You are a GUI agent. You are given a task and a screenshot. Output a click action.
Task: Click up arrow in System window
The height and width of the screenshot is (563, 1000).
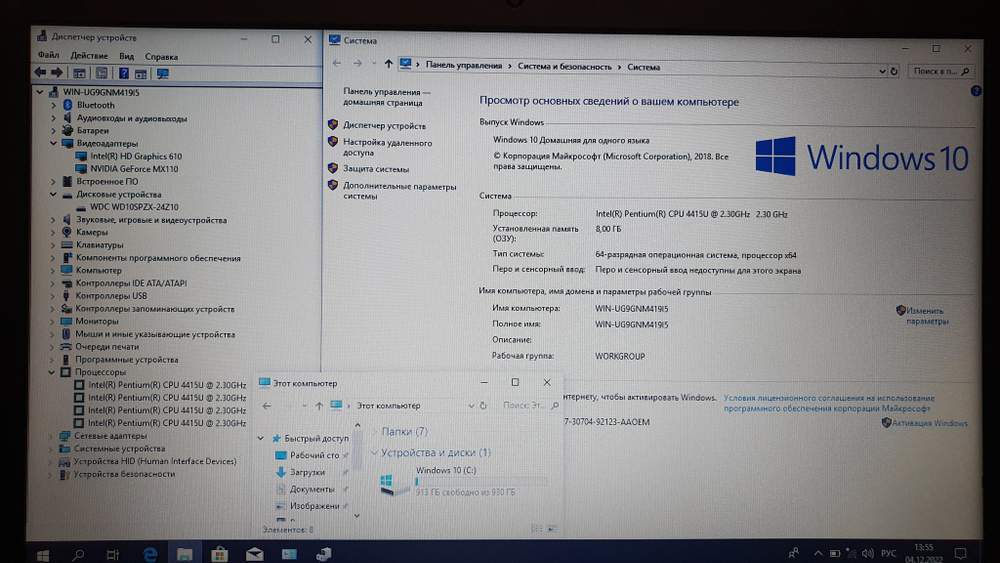pos(388,64)
